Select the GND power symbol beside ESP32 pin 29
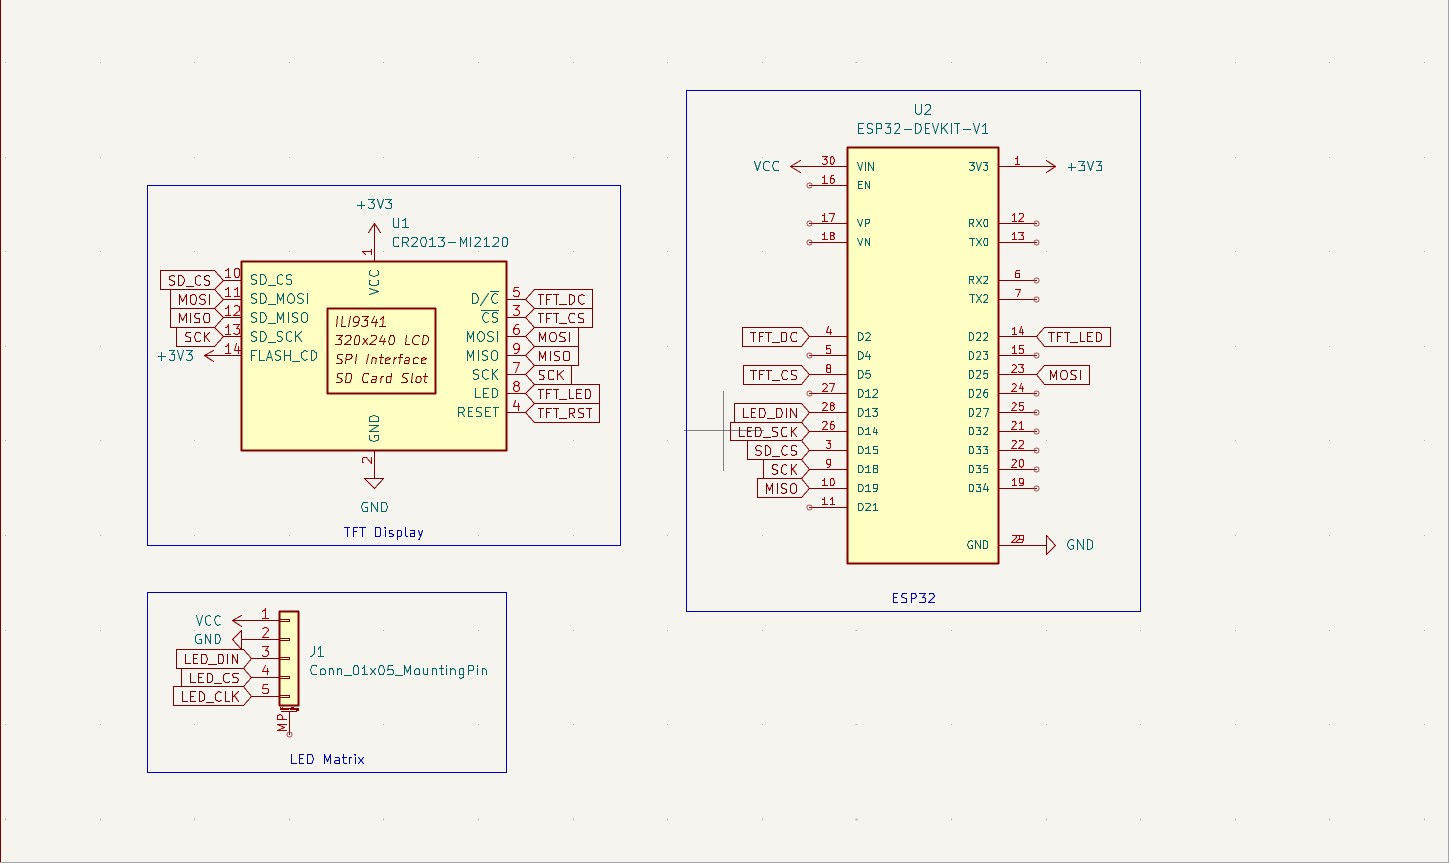This screenshot has height=863, width=1449. click(x=1050, y=545)
